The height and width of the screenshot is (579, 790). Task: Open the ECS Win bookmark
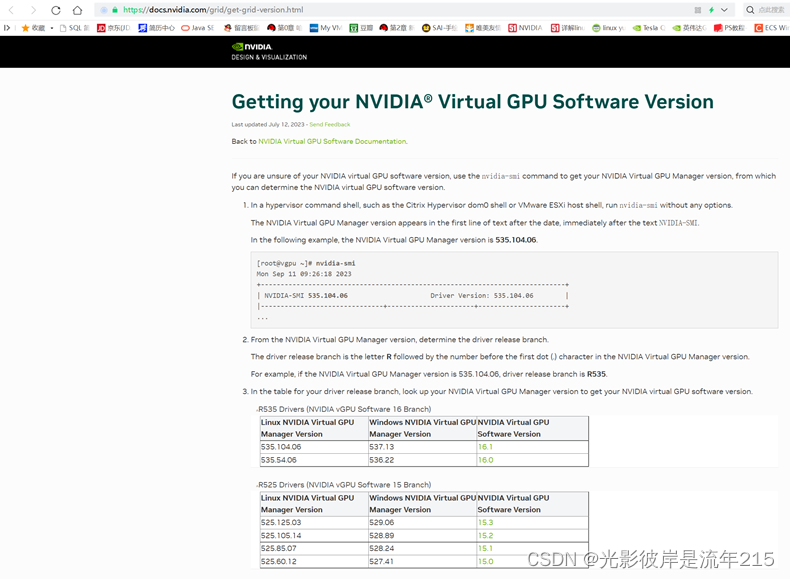(771, 28)
